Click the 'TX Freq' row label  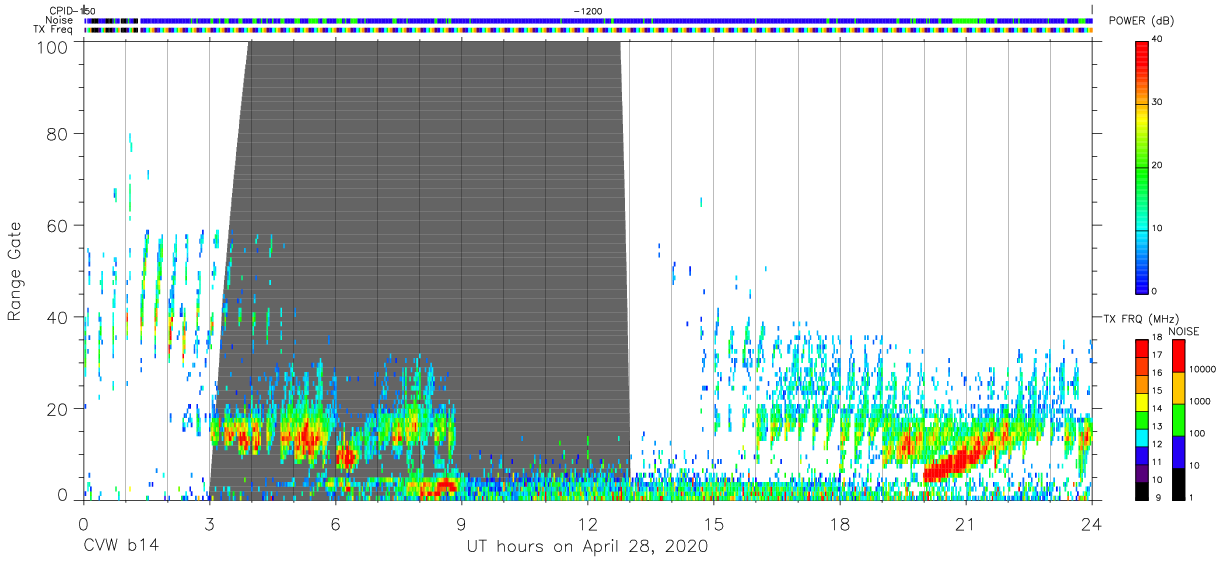click(54, 30)
